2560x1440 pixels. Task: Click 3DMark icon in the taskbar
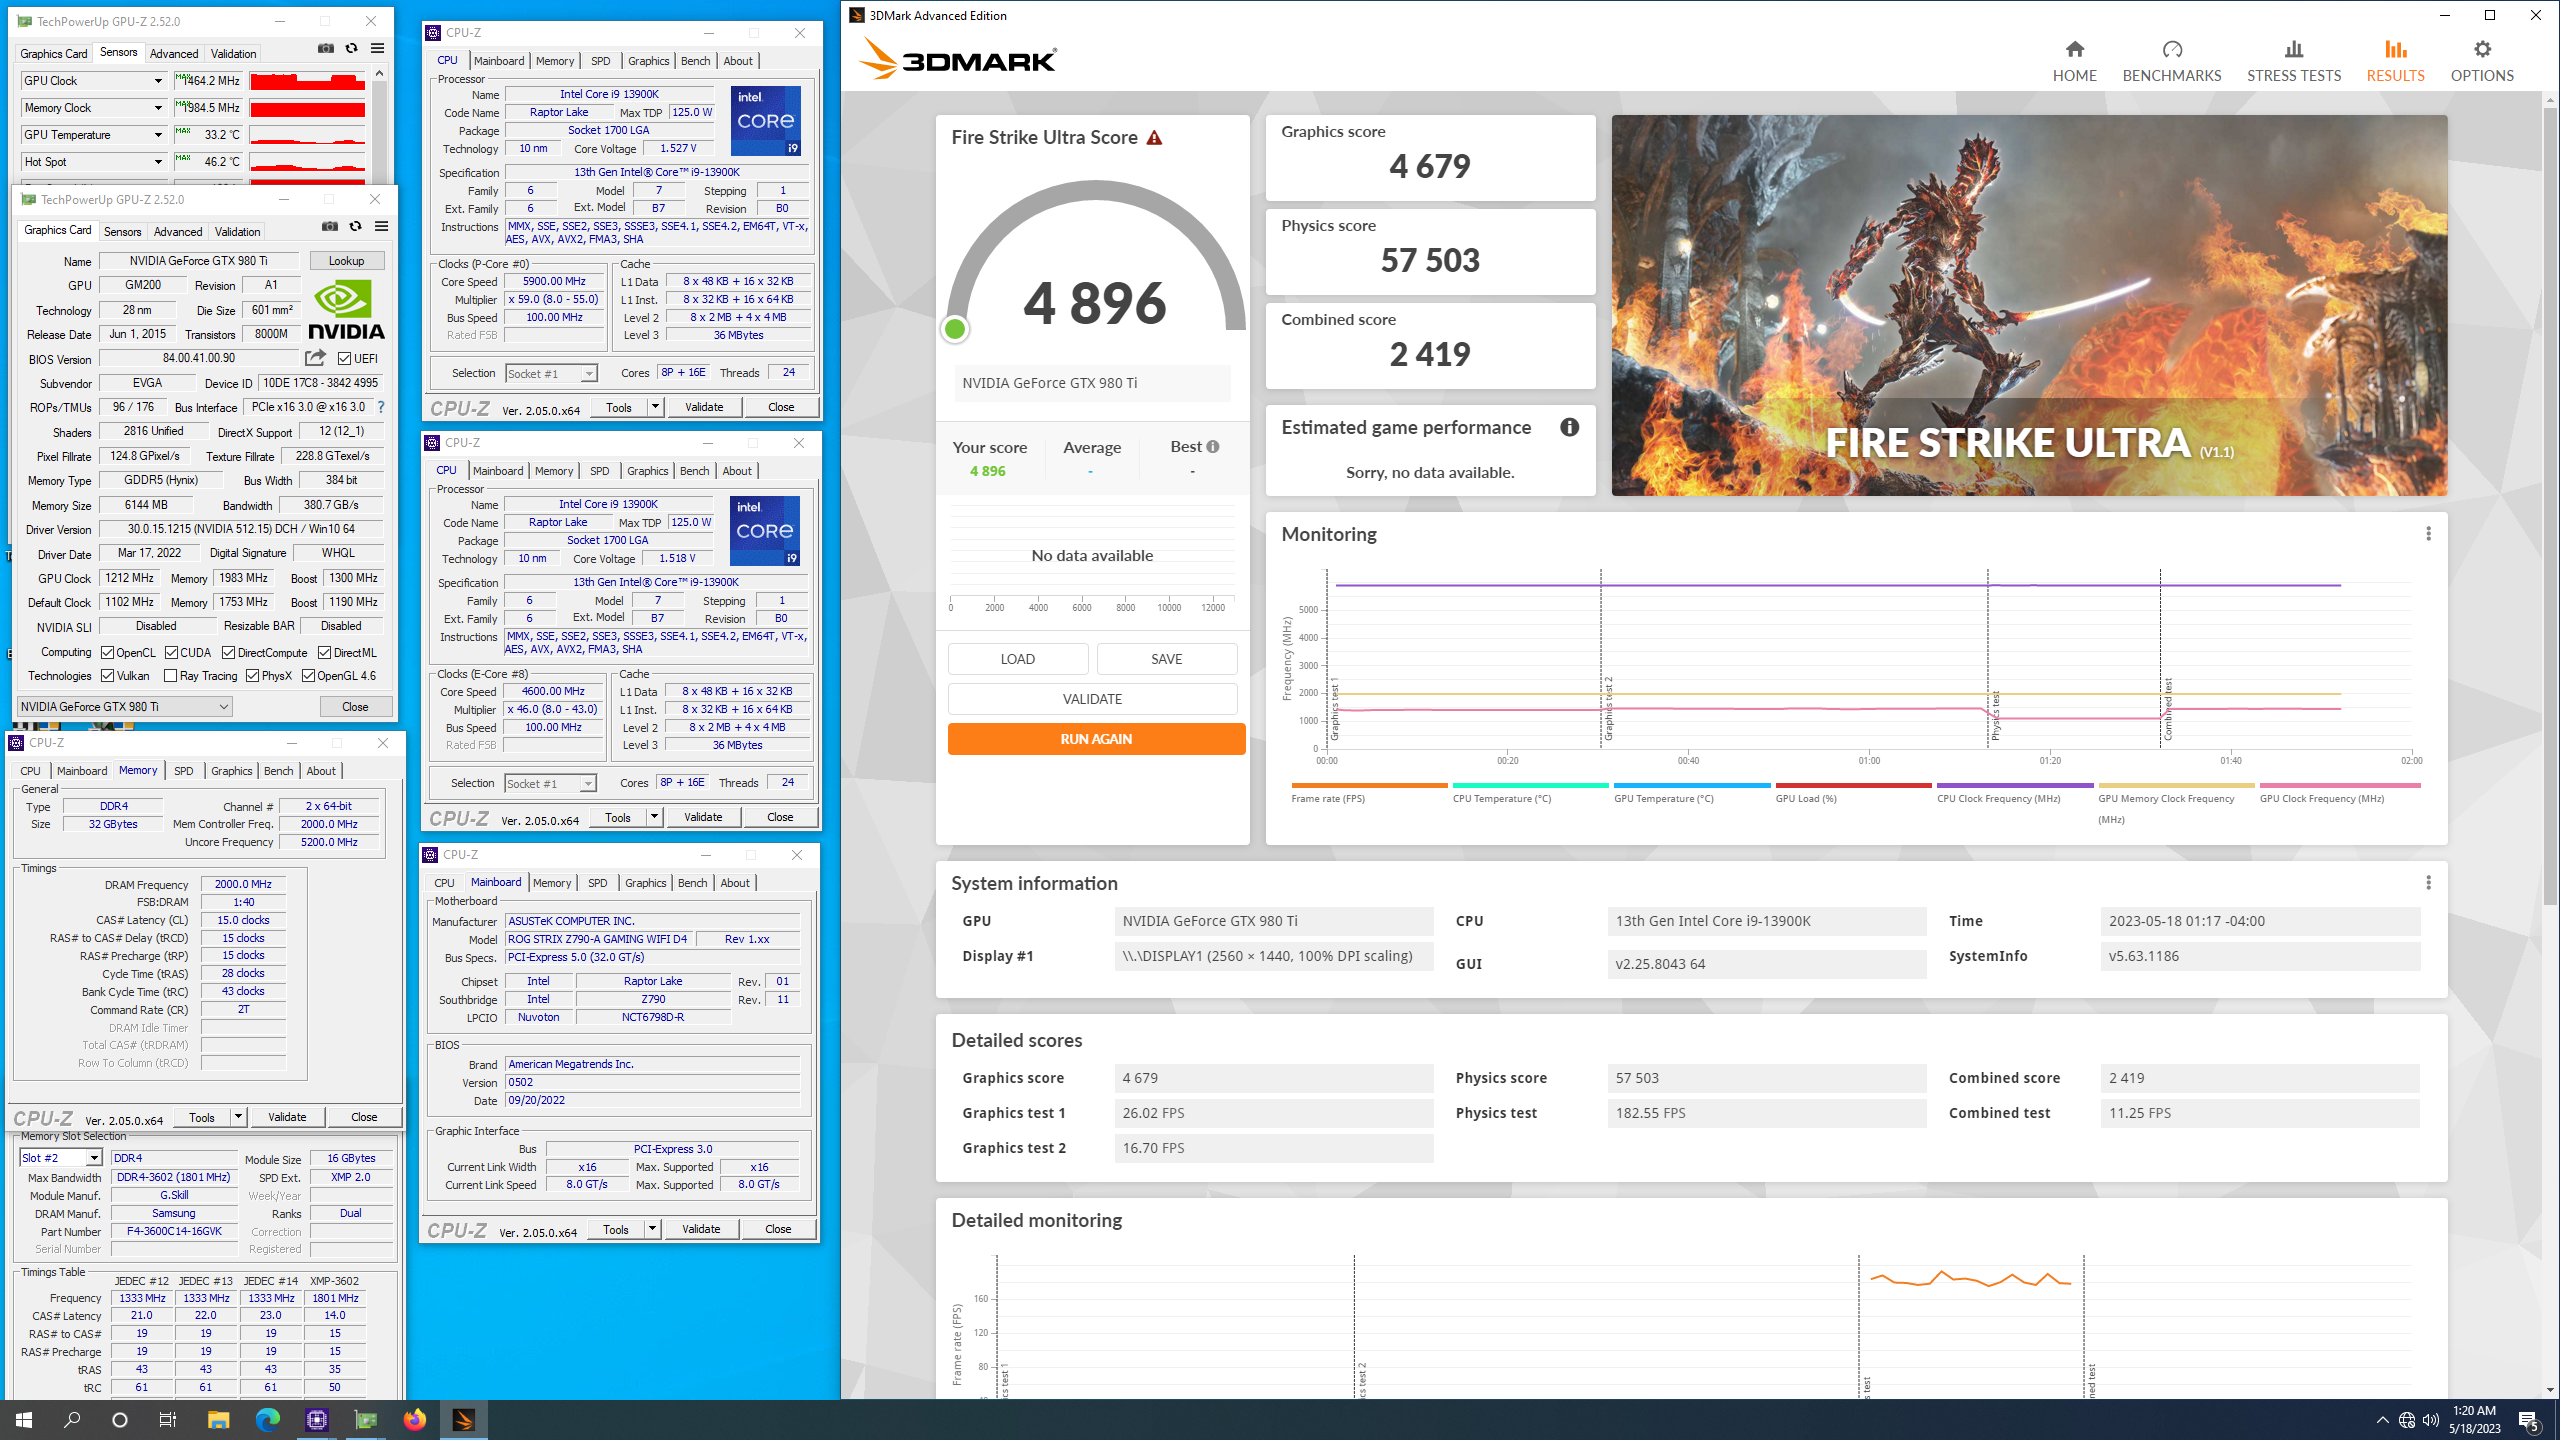(x=463, y=1419)
